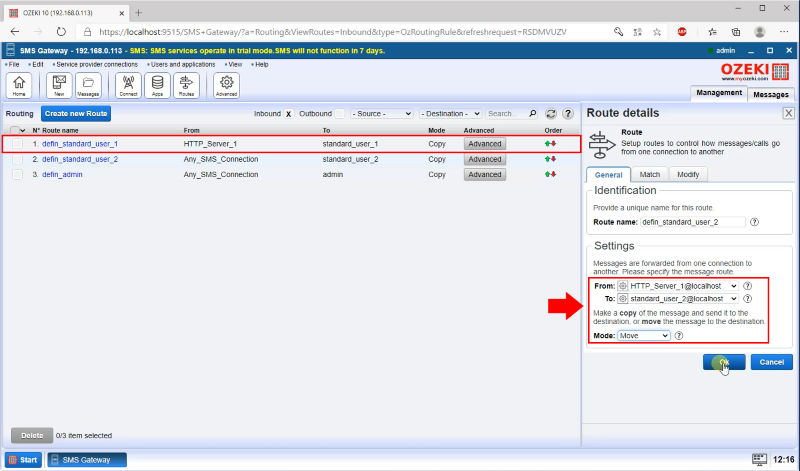
Task: Click the New message toolbar icon
Action: click(x=59, y=86)
